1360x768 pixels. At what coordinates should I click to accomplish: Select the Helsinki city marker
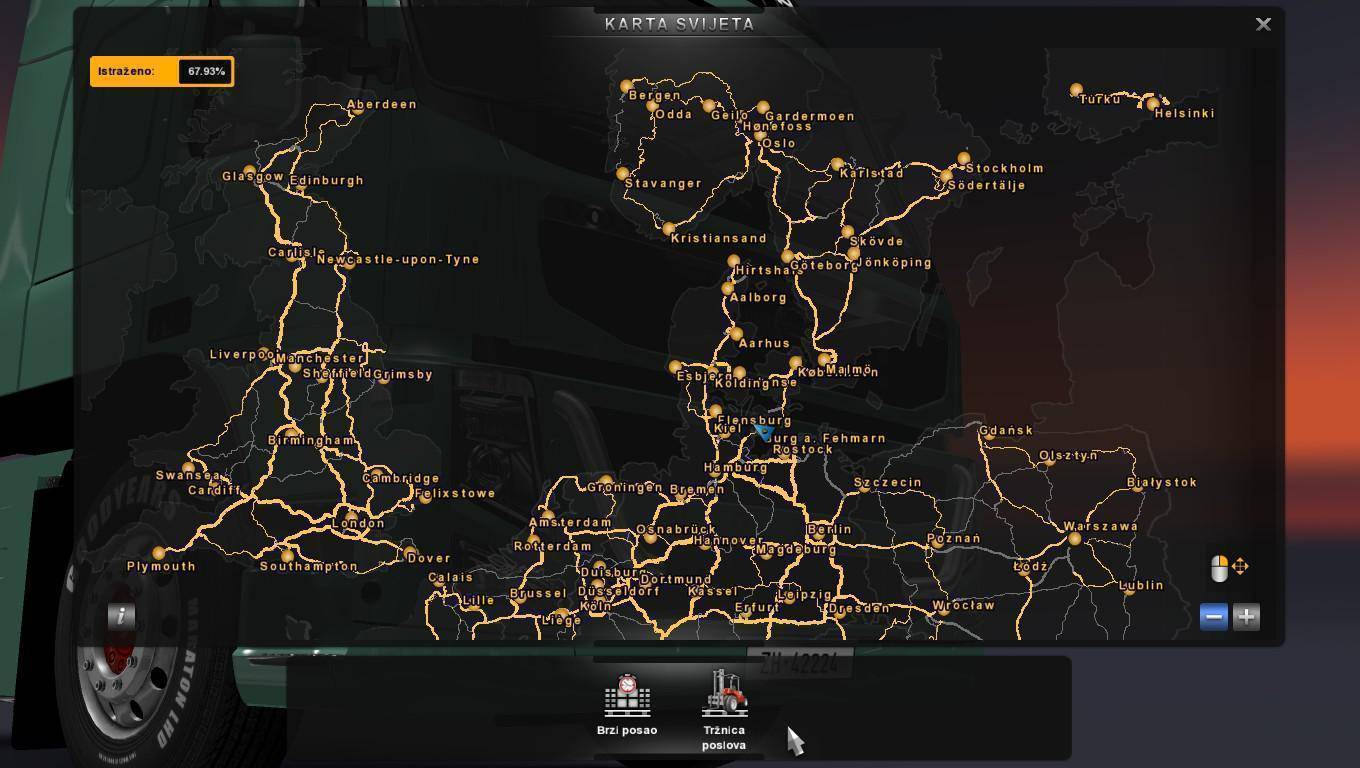1153,103
